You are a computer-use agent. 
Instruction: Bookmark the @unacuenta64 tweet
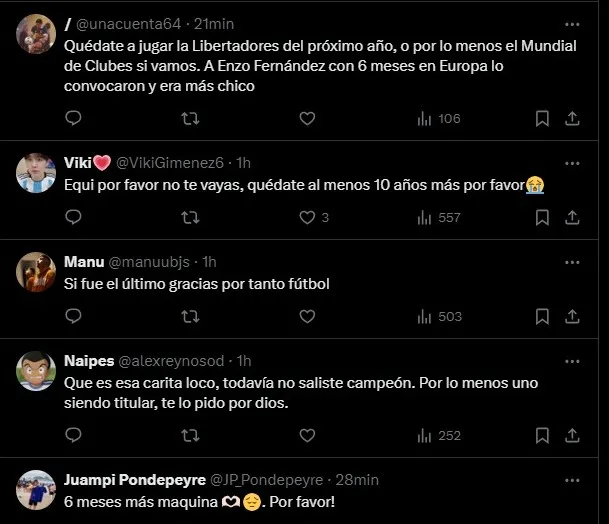pyautogui.click(x=542, y=118)
